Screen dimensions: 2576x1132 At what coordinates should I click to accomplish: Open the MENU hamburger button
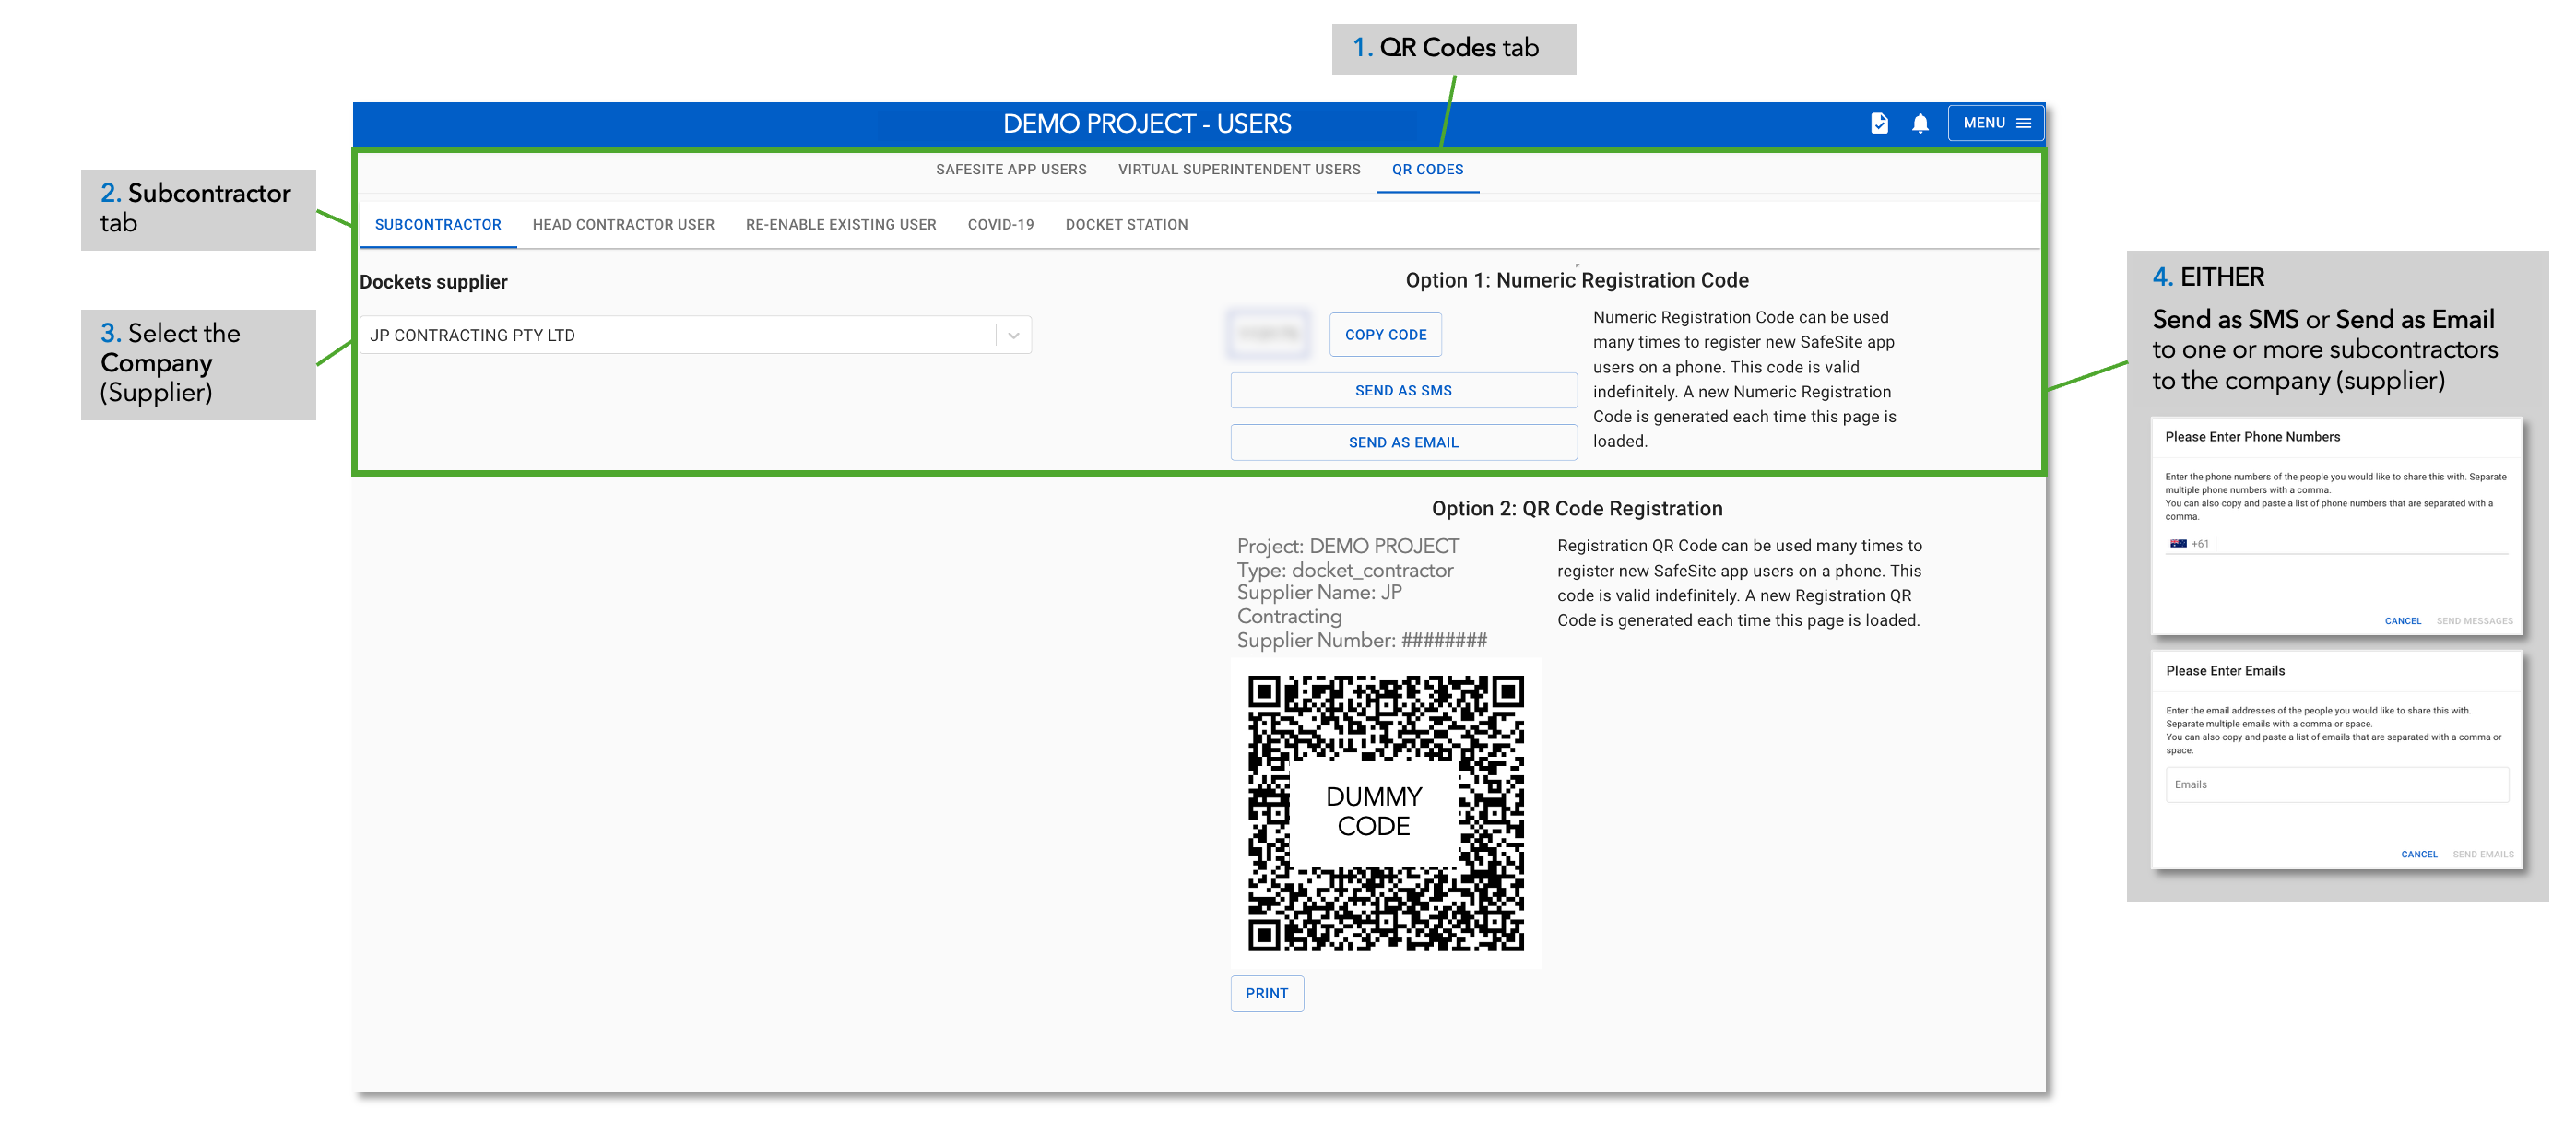click(1995, 123)
